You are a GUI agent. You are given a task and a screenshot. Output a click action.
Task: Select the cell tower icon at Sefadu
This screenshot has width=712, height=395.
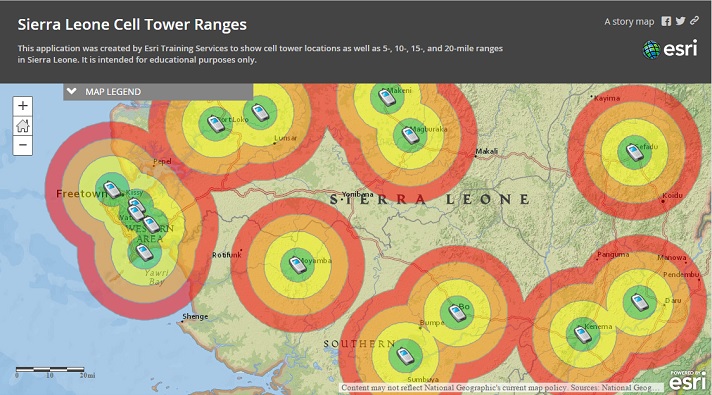point(634,152)
